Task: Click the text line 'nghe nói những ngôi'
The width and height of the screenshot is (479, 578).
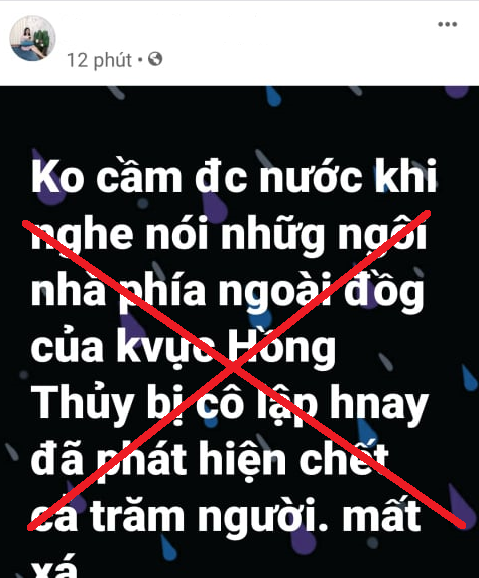Action: click(229, 235)
